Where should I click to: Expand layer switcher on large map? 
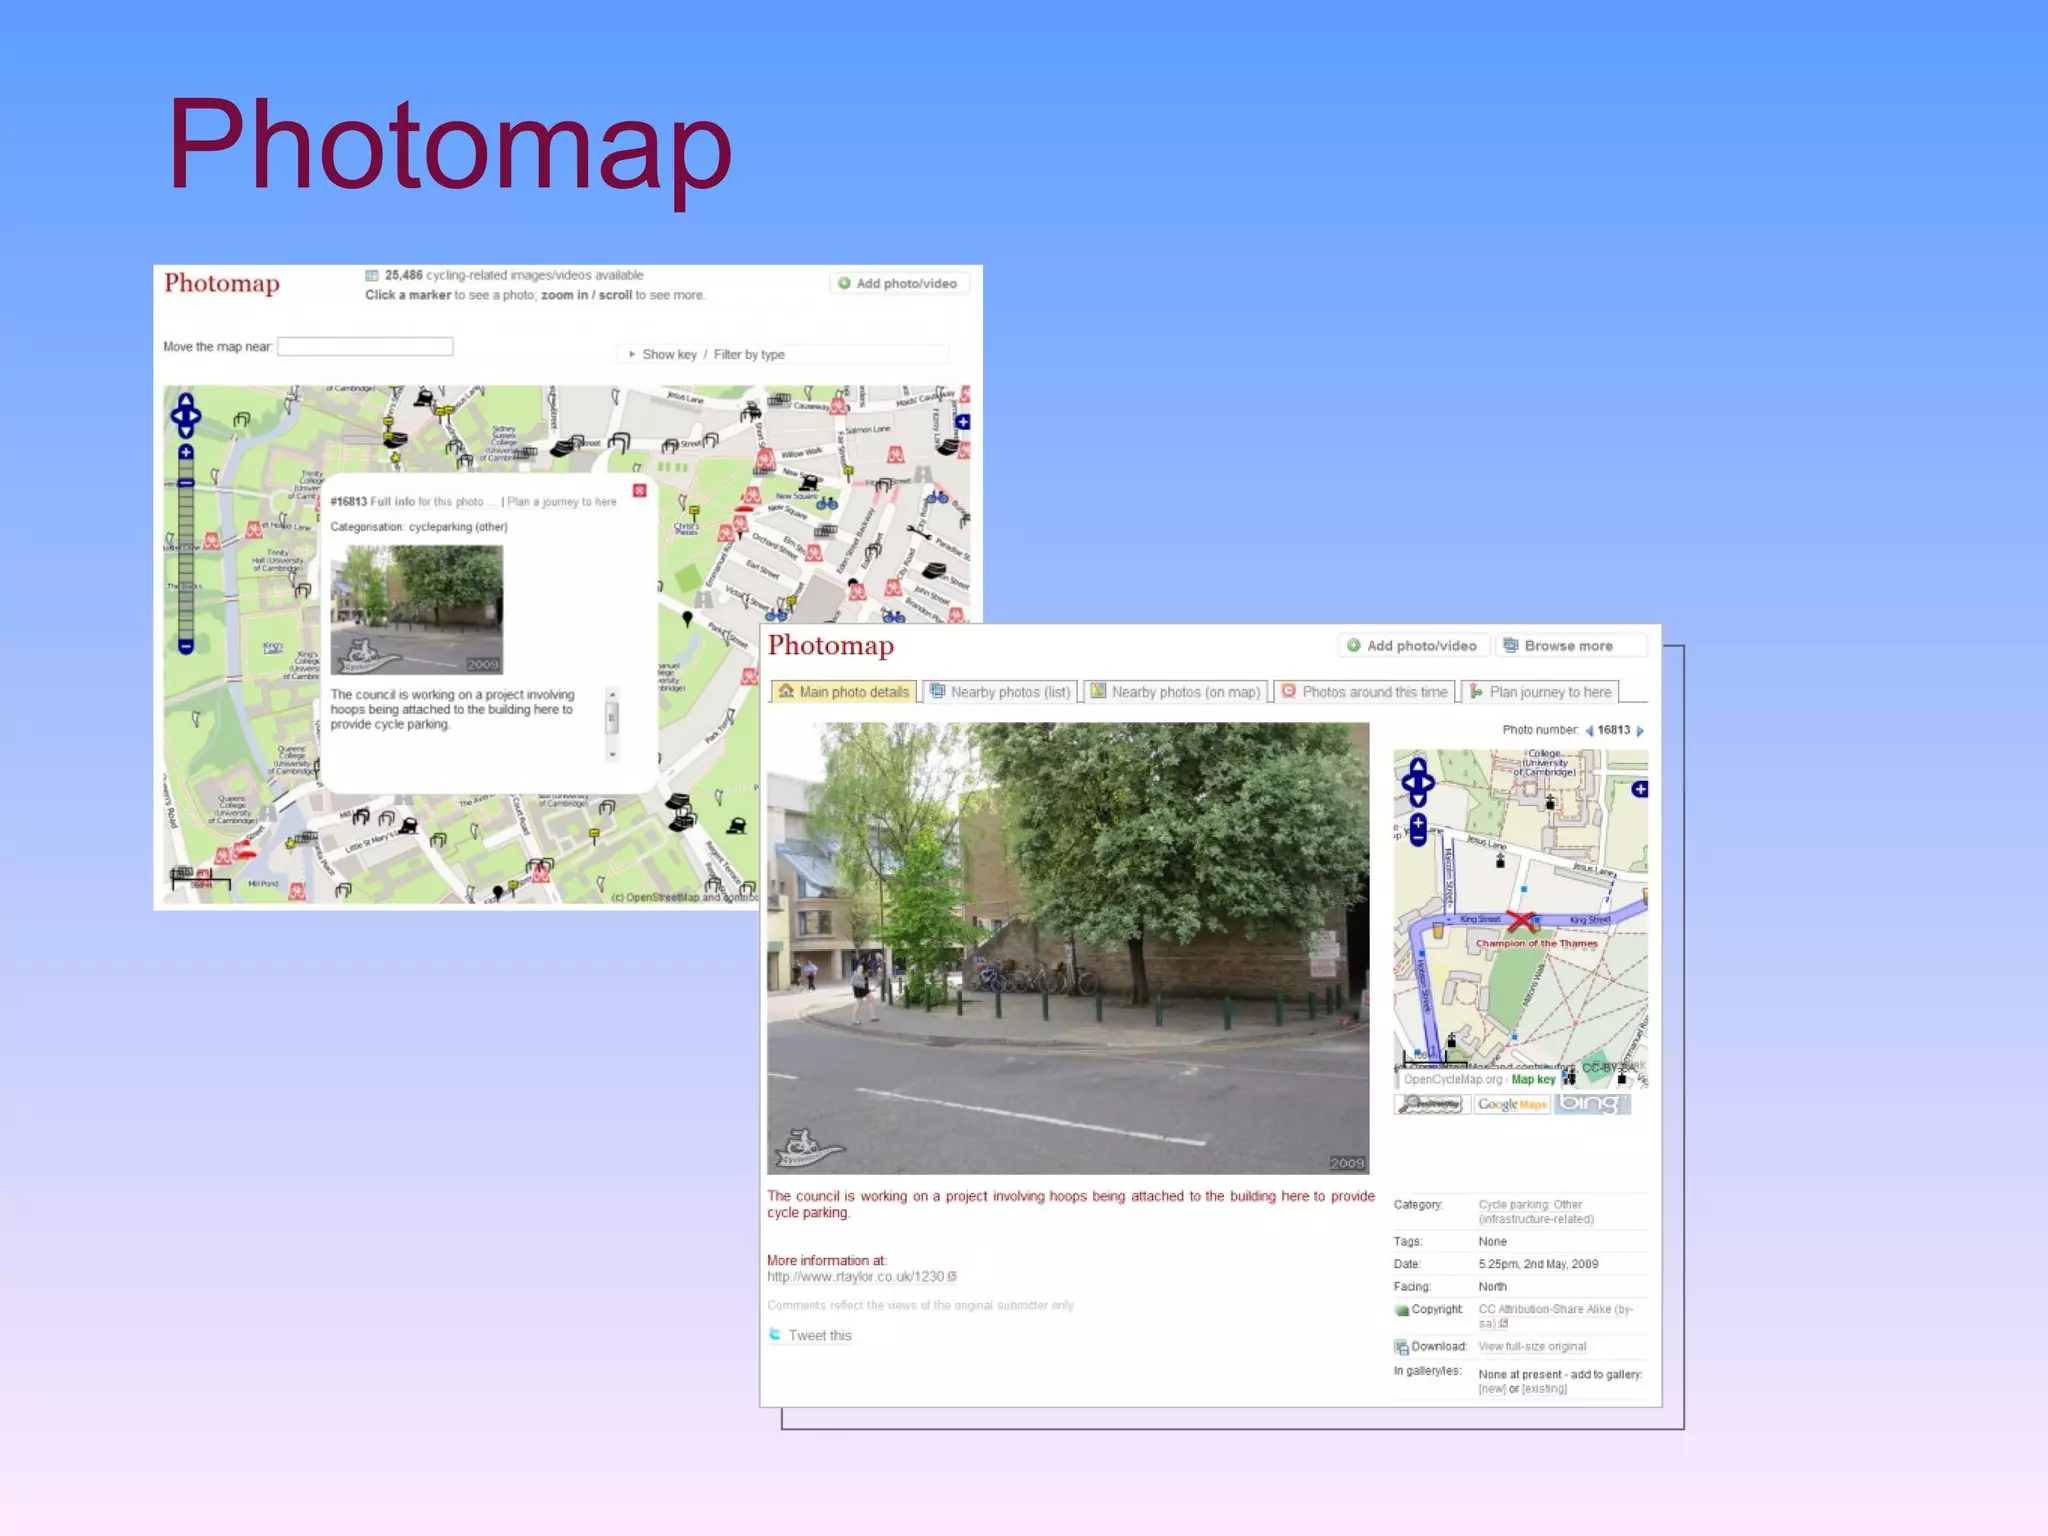tap(962, 422)
